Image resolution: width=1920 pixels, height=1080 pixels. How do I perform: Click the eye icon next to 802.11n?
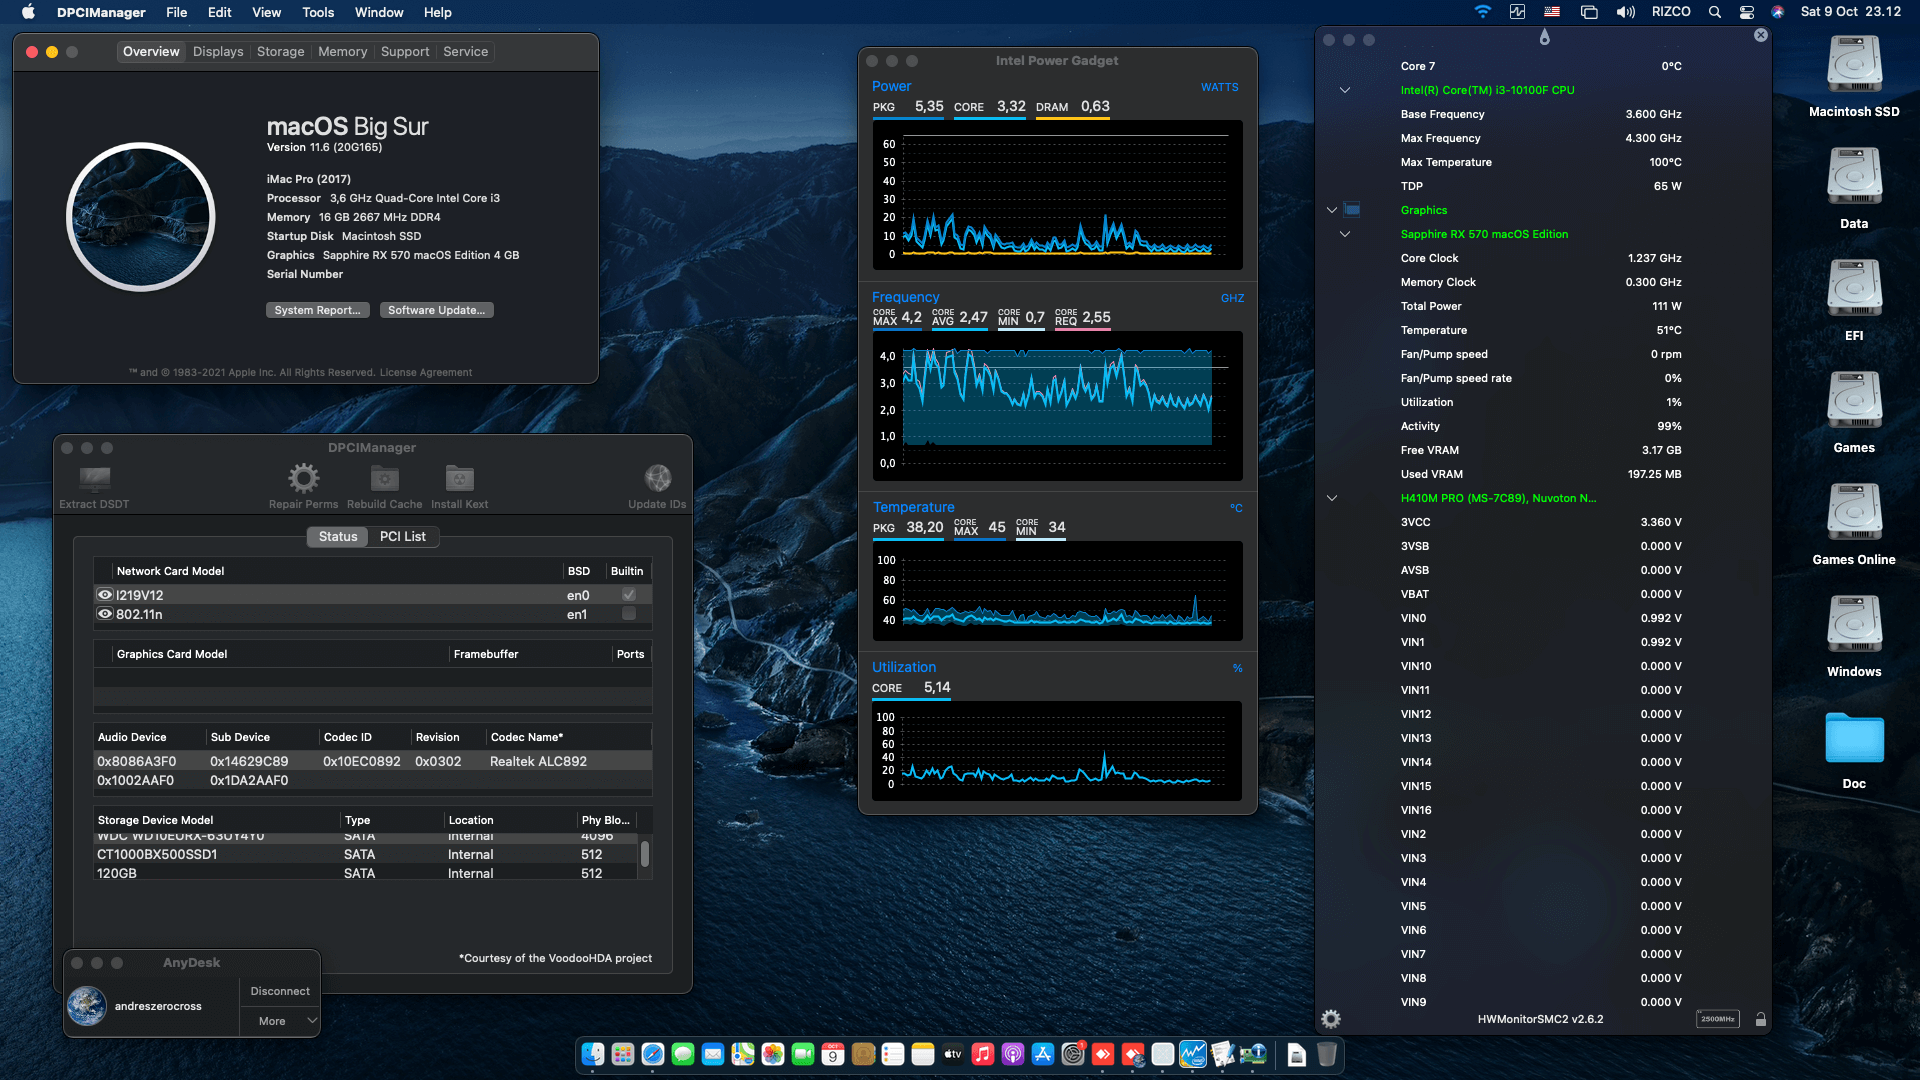(x=105, y=614)
